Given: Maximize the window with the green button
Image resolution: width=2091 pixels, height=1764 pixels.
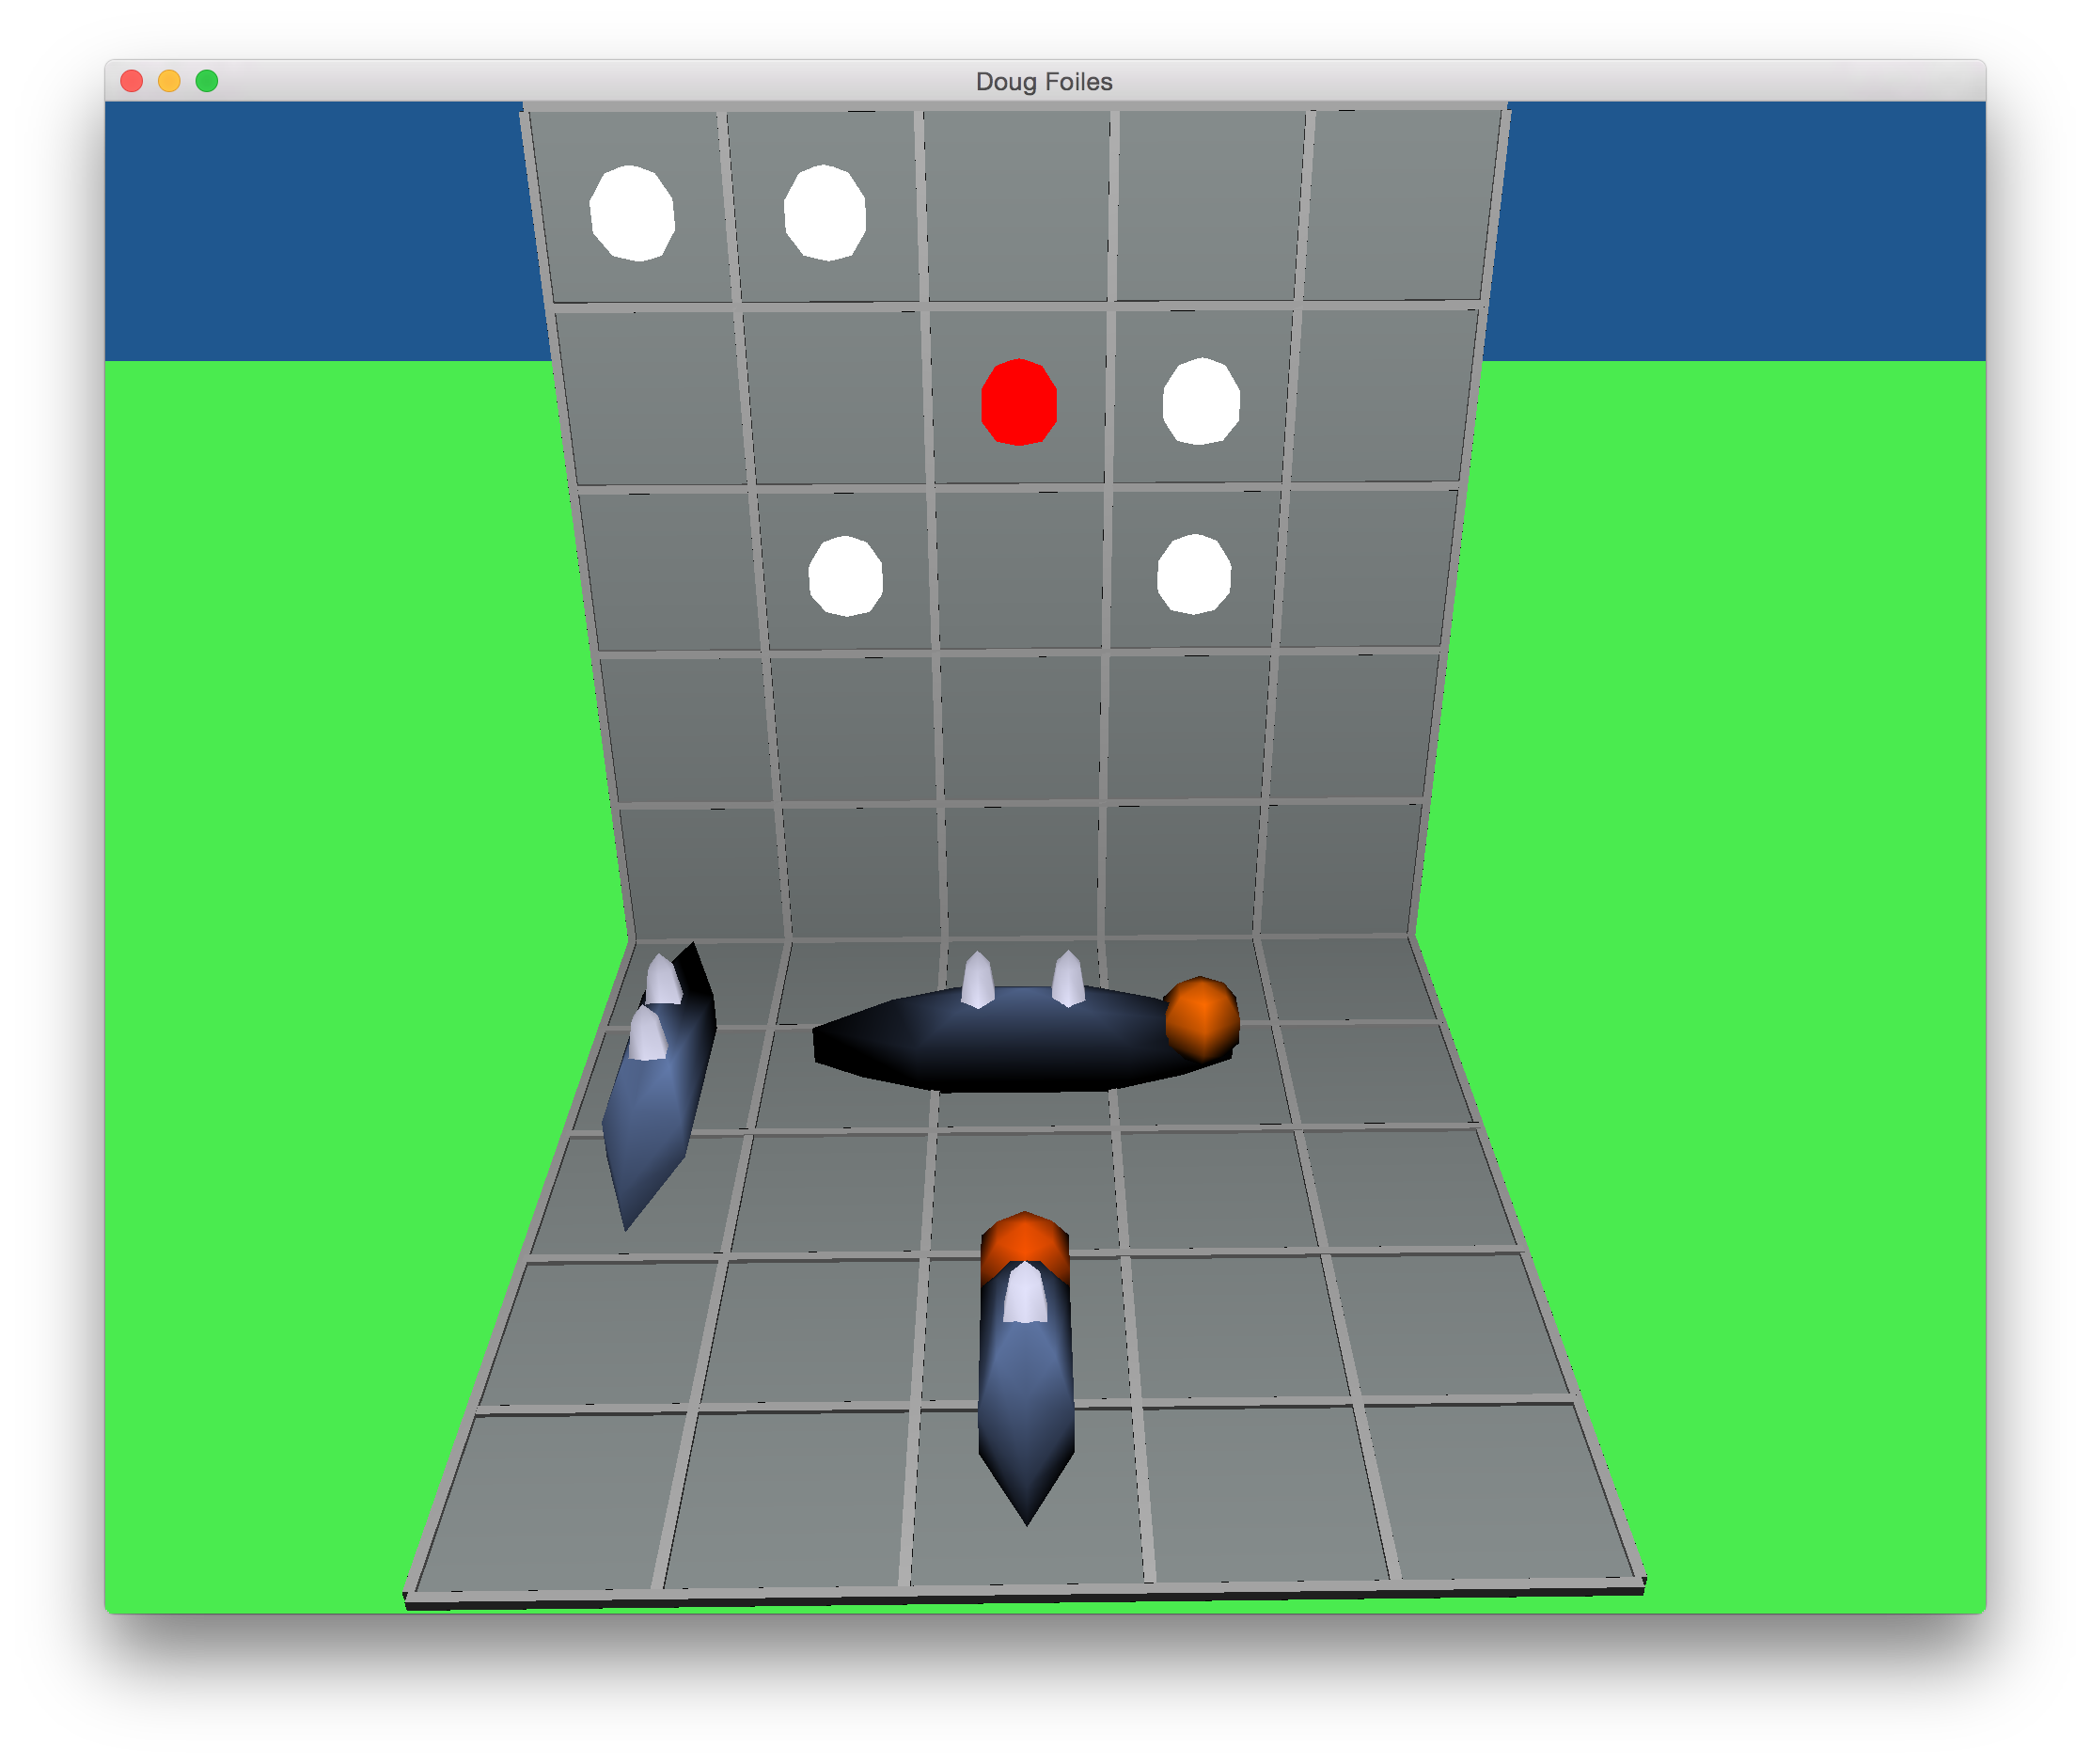Looking at the screenshot, I should click(x=207, y=81).
